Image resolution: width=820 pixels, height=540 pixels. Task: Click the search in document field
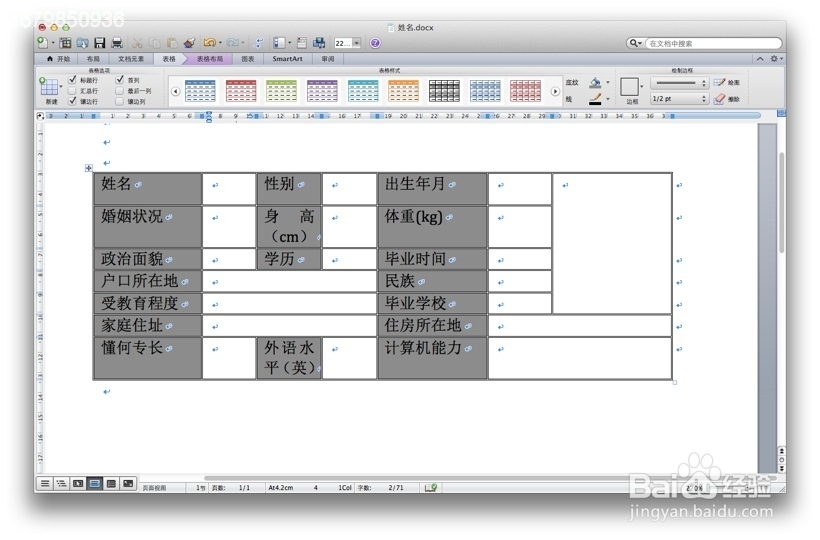point(712,43)
